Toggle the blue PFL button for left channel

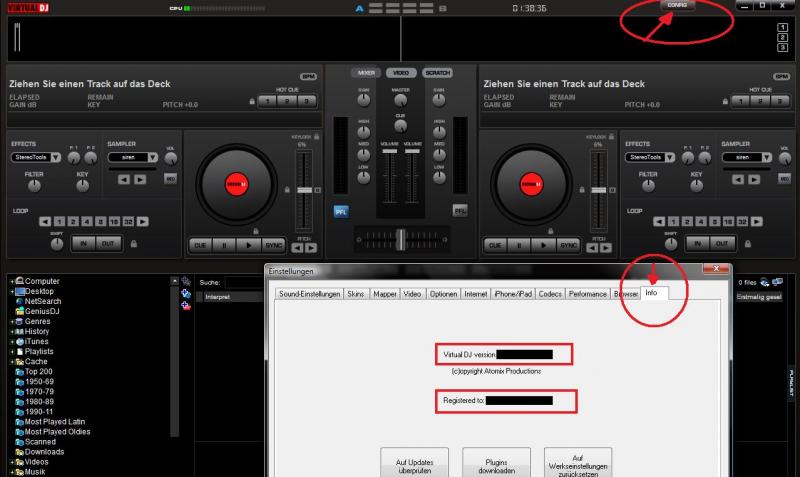coord(341,211)
